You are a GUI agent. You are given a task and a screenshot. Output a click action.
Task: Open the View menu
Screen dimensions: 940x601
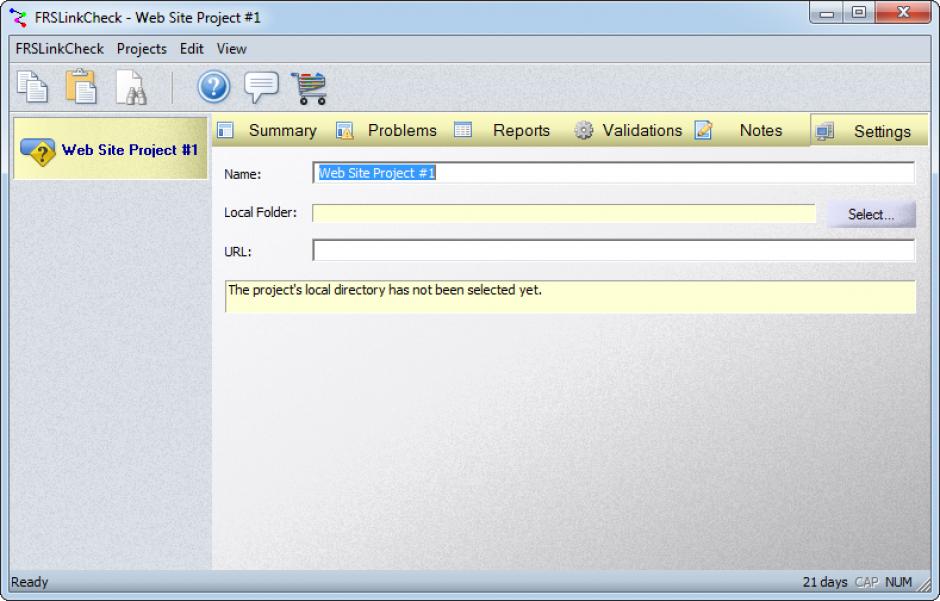(231, 49)
